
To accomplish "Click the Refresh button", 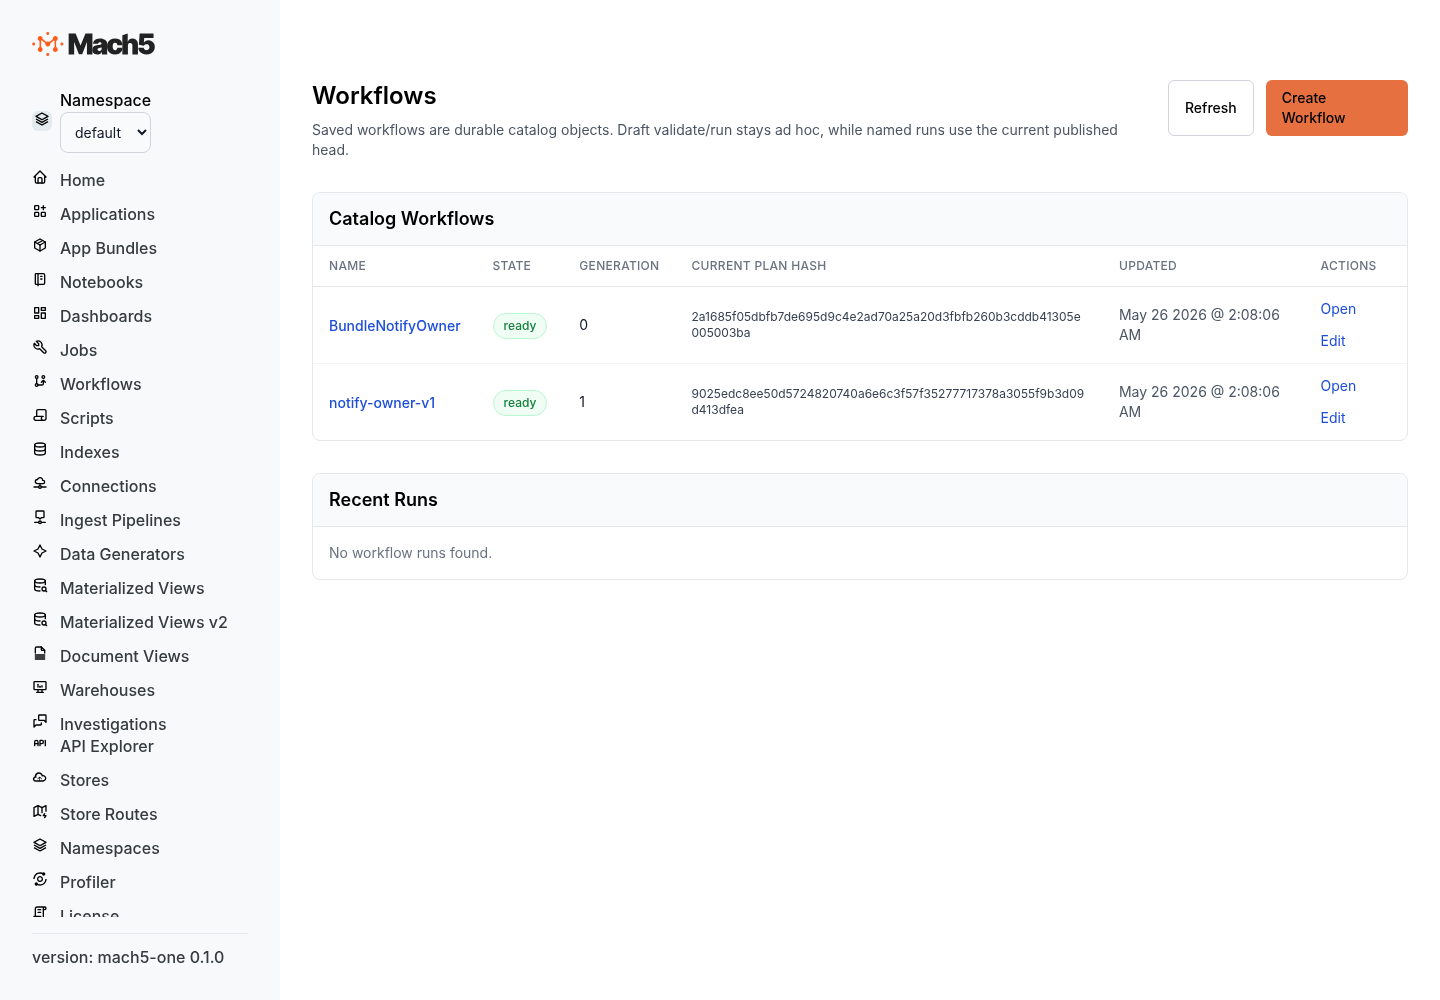I will [1211, 108].
